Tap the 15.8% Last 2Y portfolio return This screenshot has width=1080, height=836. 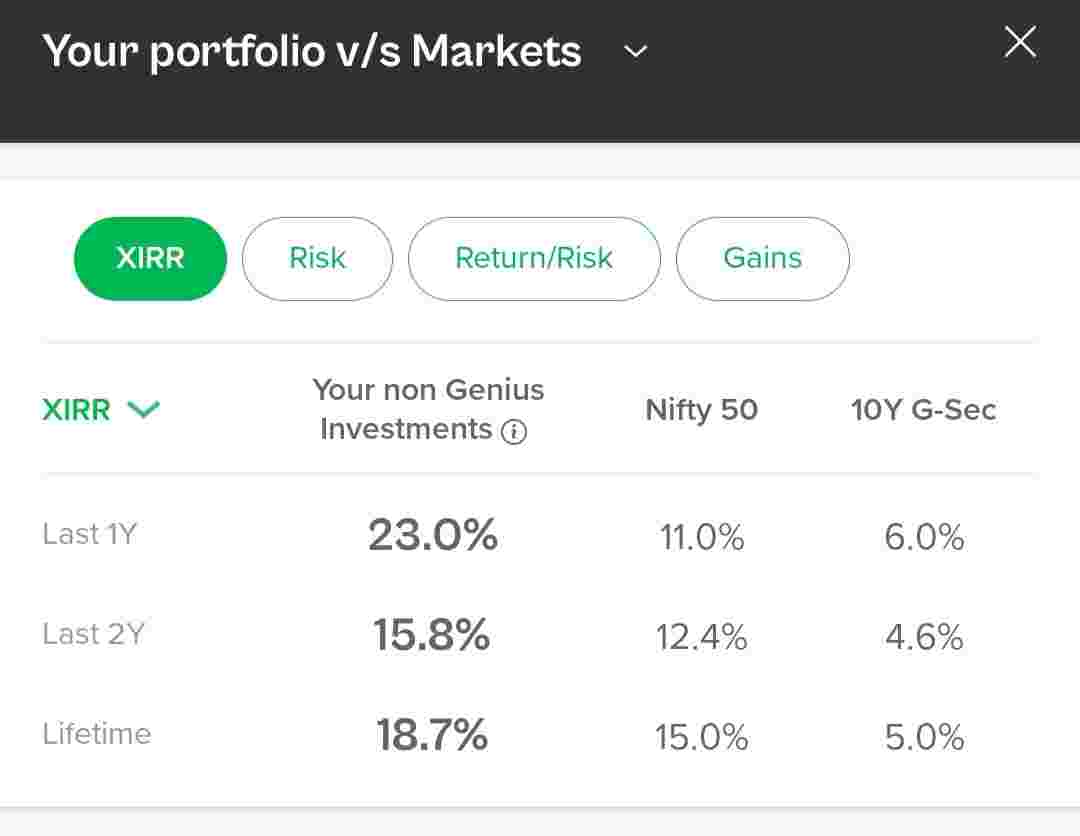tap(431, 635)
